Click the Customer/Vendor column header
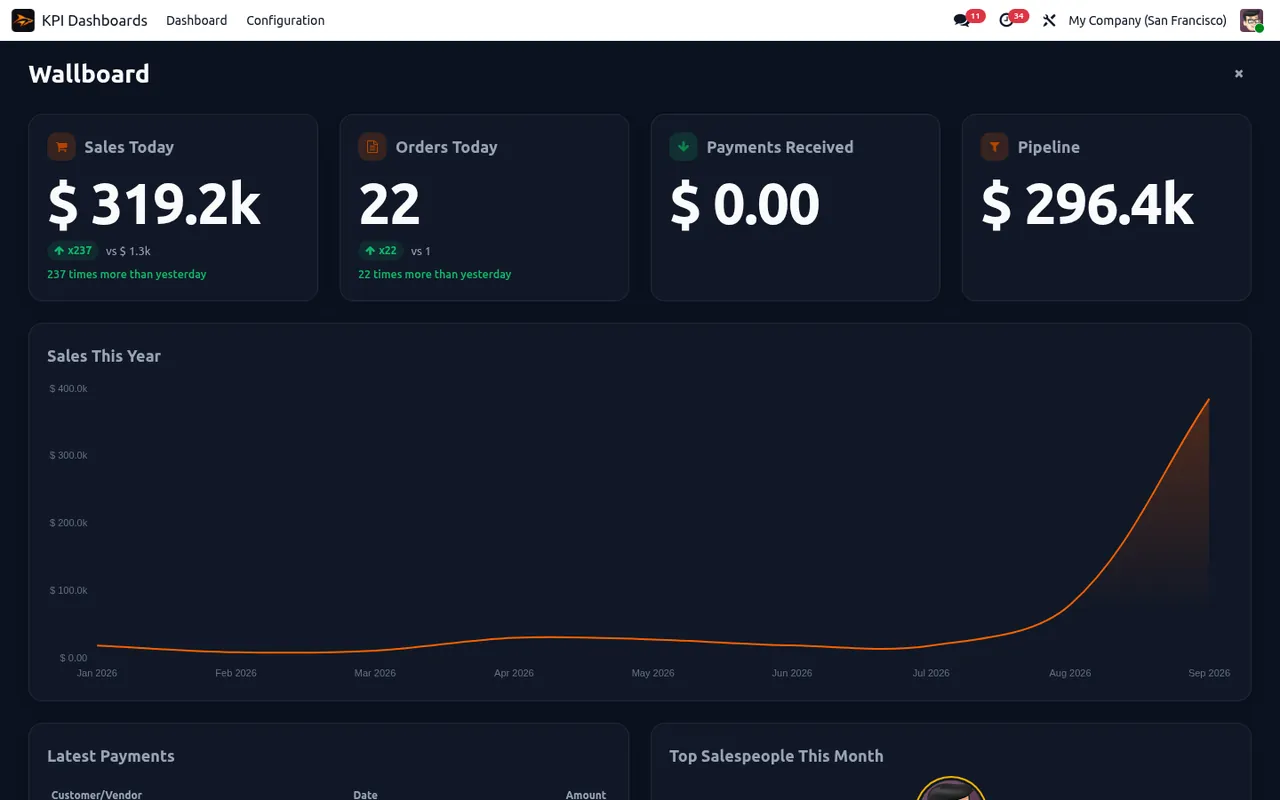Screen dimensions: 1280x800 pyautogui.click(x=97, y=795)
